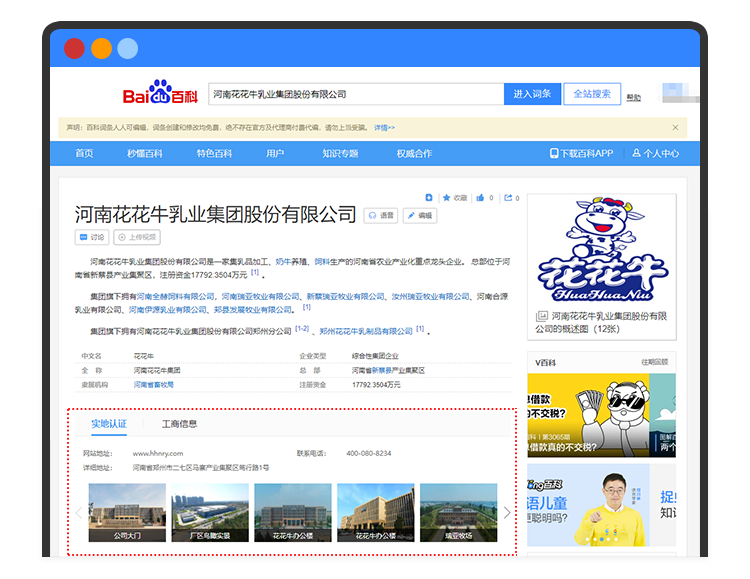Image resolution: width=750 pixels, height=579 pixels.
Task: Open the 用户 menu item
Action: (x=275, y=154)
